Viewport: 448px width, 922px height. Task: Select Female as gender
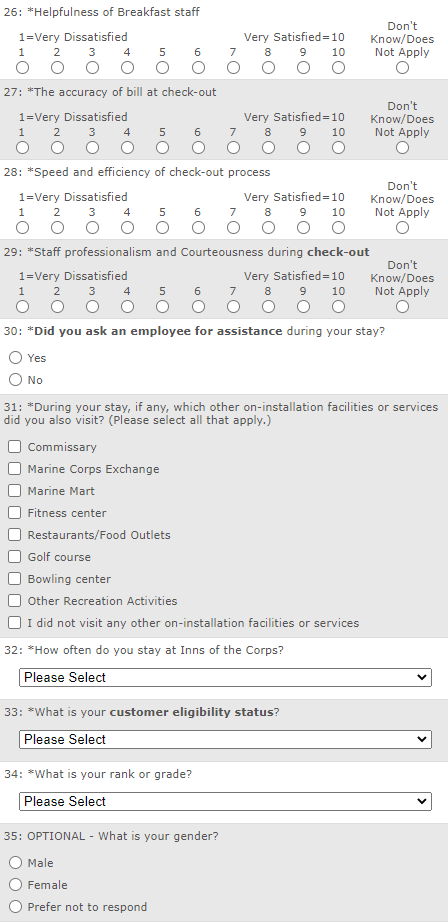tap(15, 884)
